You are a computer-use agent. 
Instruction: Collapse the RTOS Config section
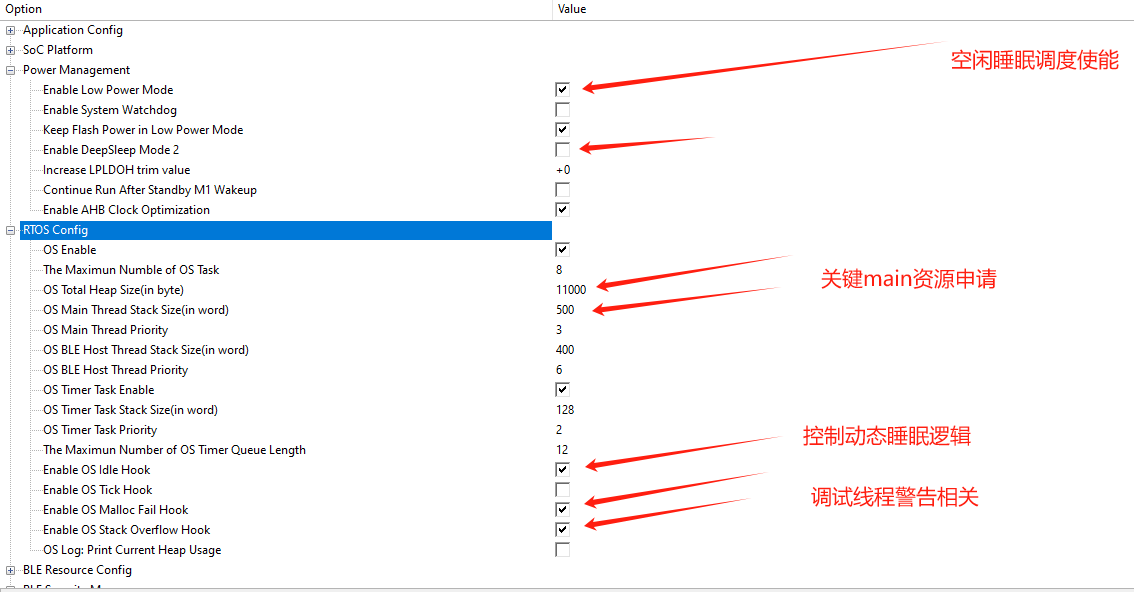click(10, 231)
